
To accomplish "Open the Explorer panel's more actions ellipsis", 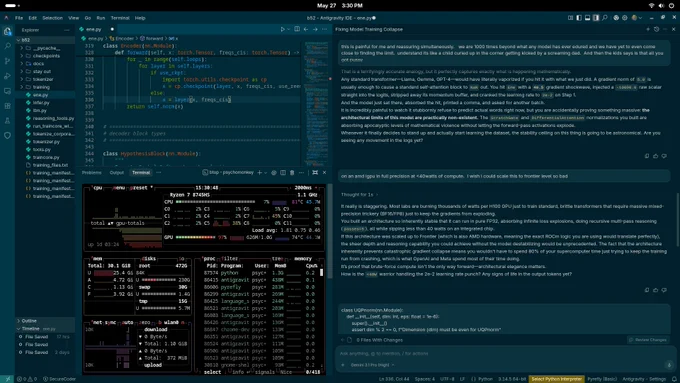I will coord(66,30).
